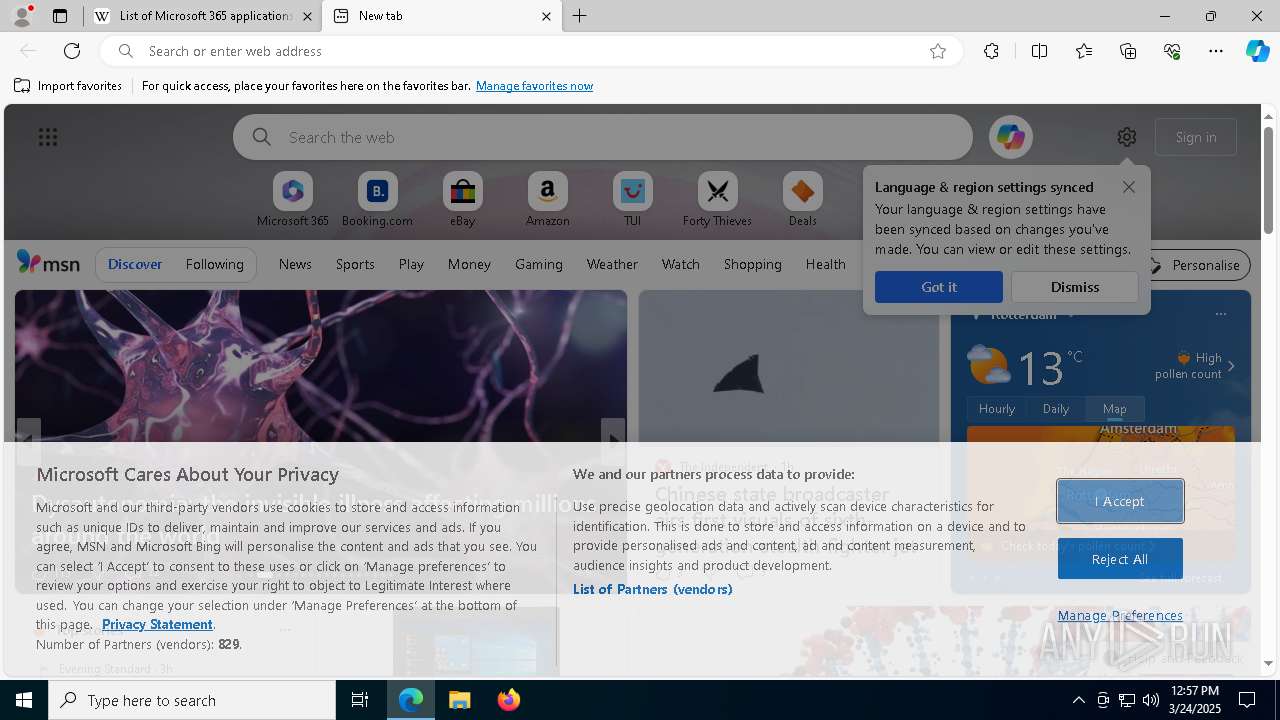Open the Weather menu item
1280x720 pixels.
click(x=612, y=264)
